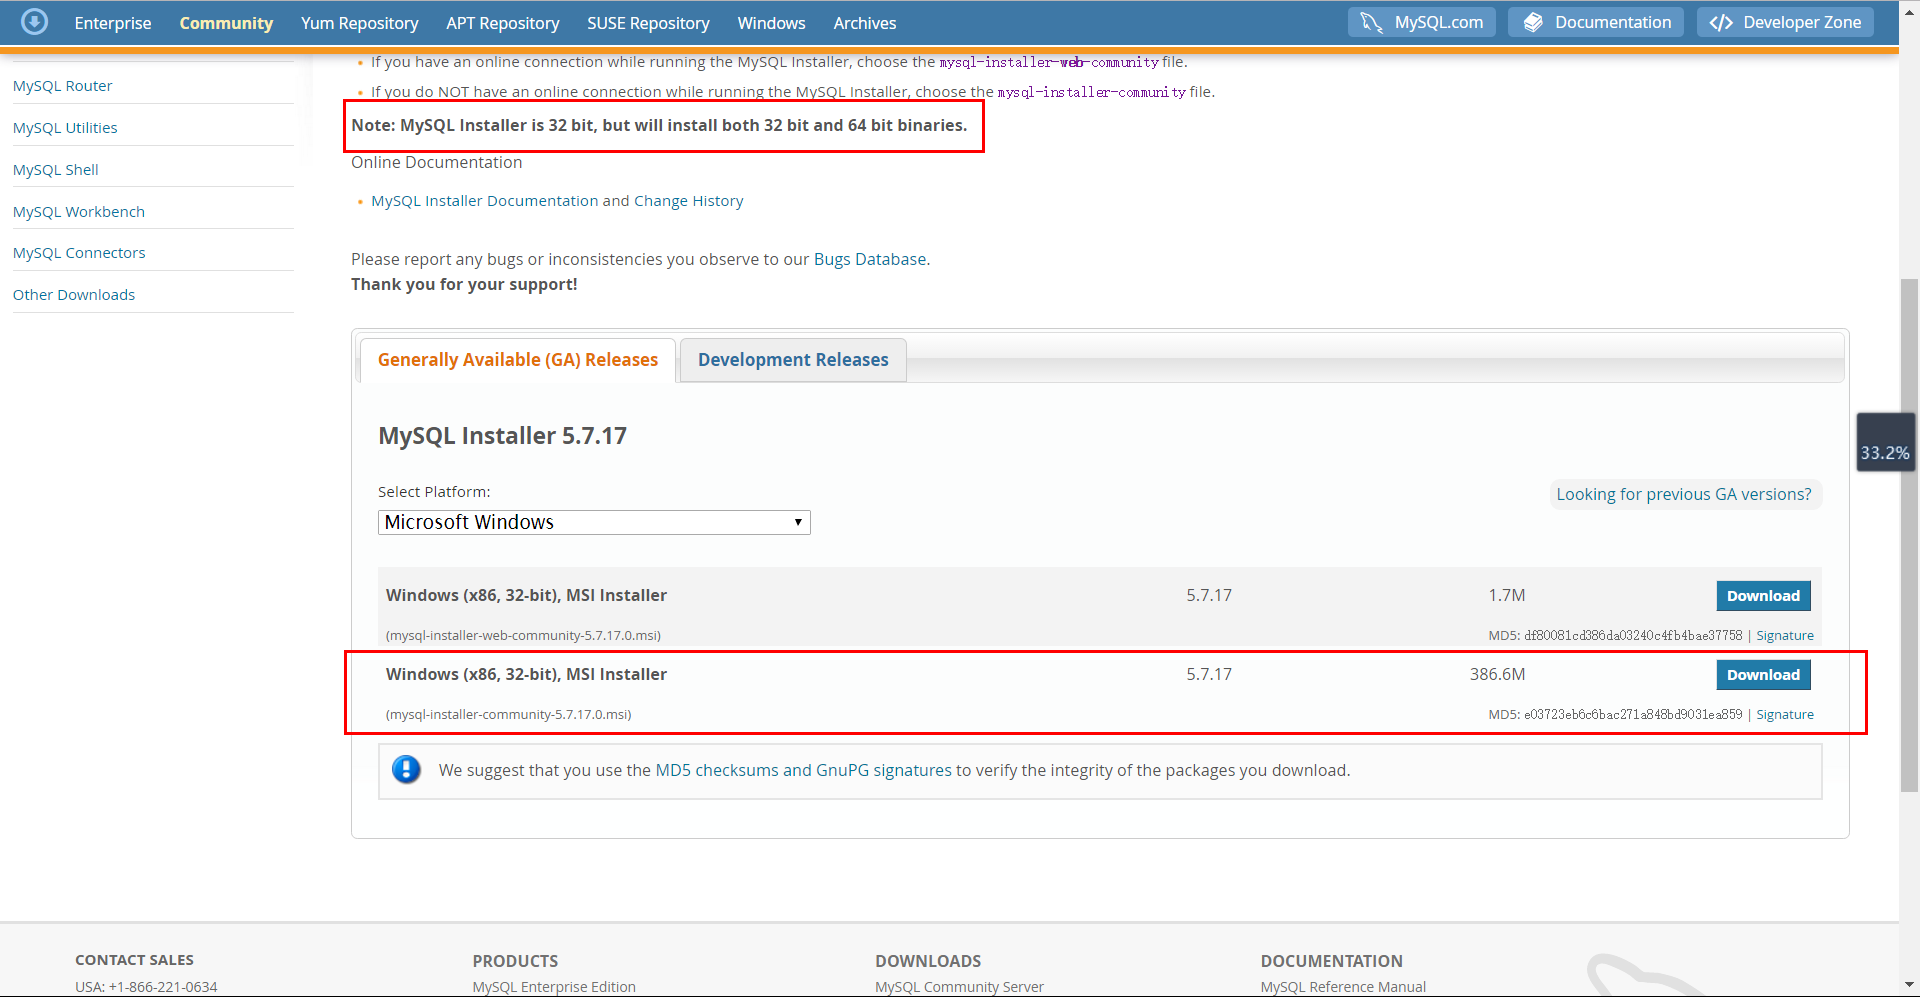Image resolution: width=1920 pixels, height=997 pixels.
Task: Go to SUSE Repository
Action: coord(648,23)
